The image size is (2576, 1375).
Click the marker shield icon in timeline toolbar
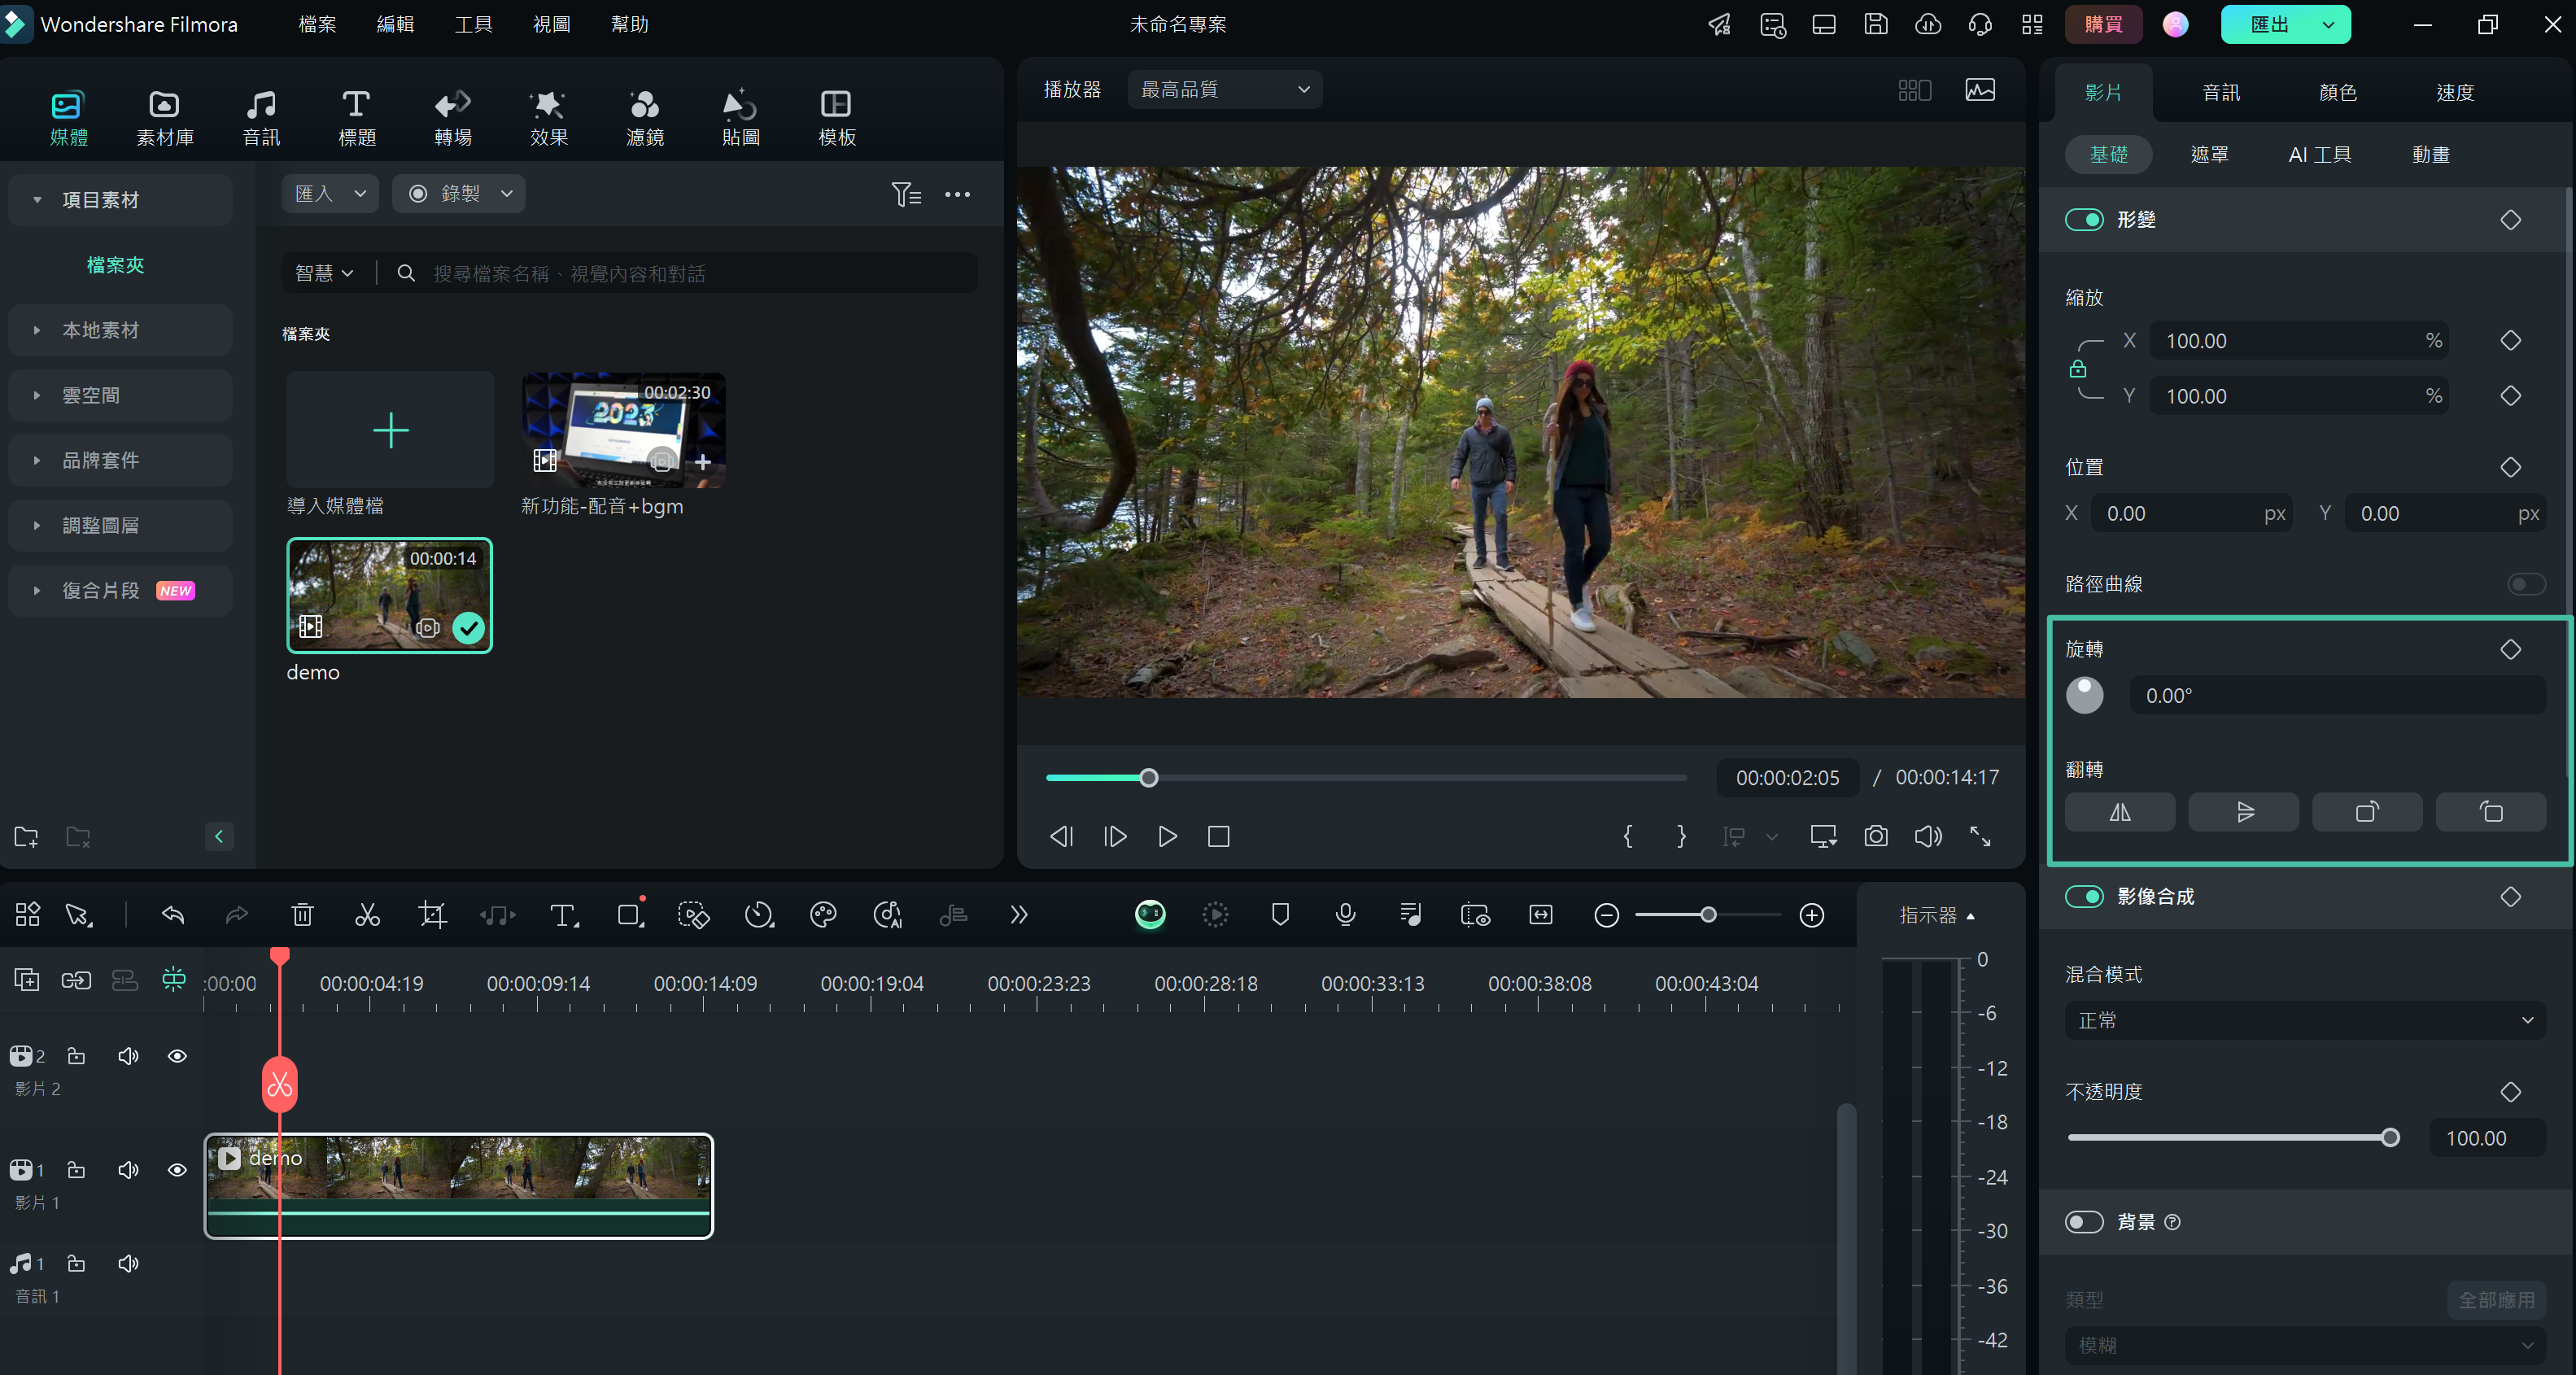[x=1280, y=915]
